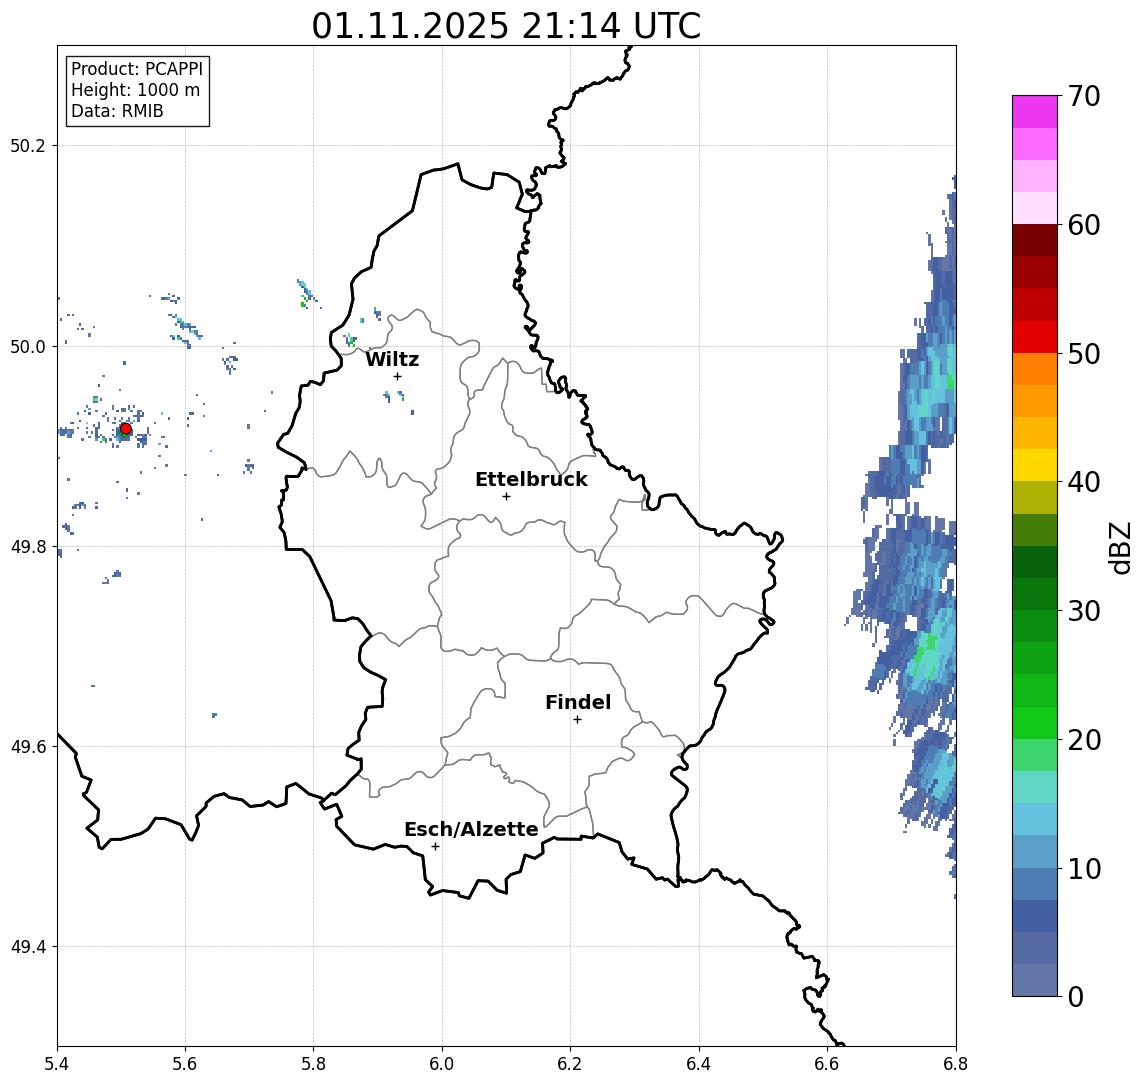Screen dimensions: 1145x1084
Task: Click the 30 value on the colorbar
Action: [1084, 611]
